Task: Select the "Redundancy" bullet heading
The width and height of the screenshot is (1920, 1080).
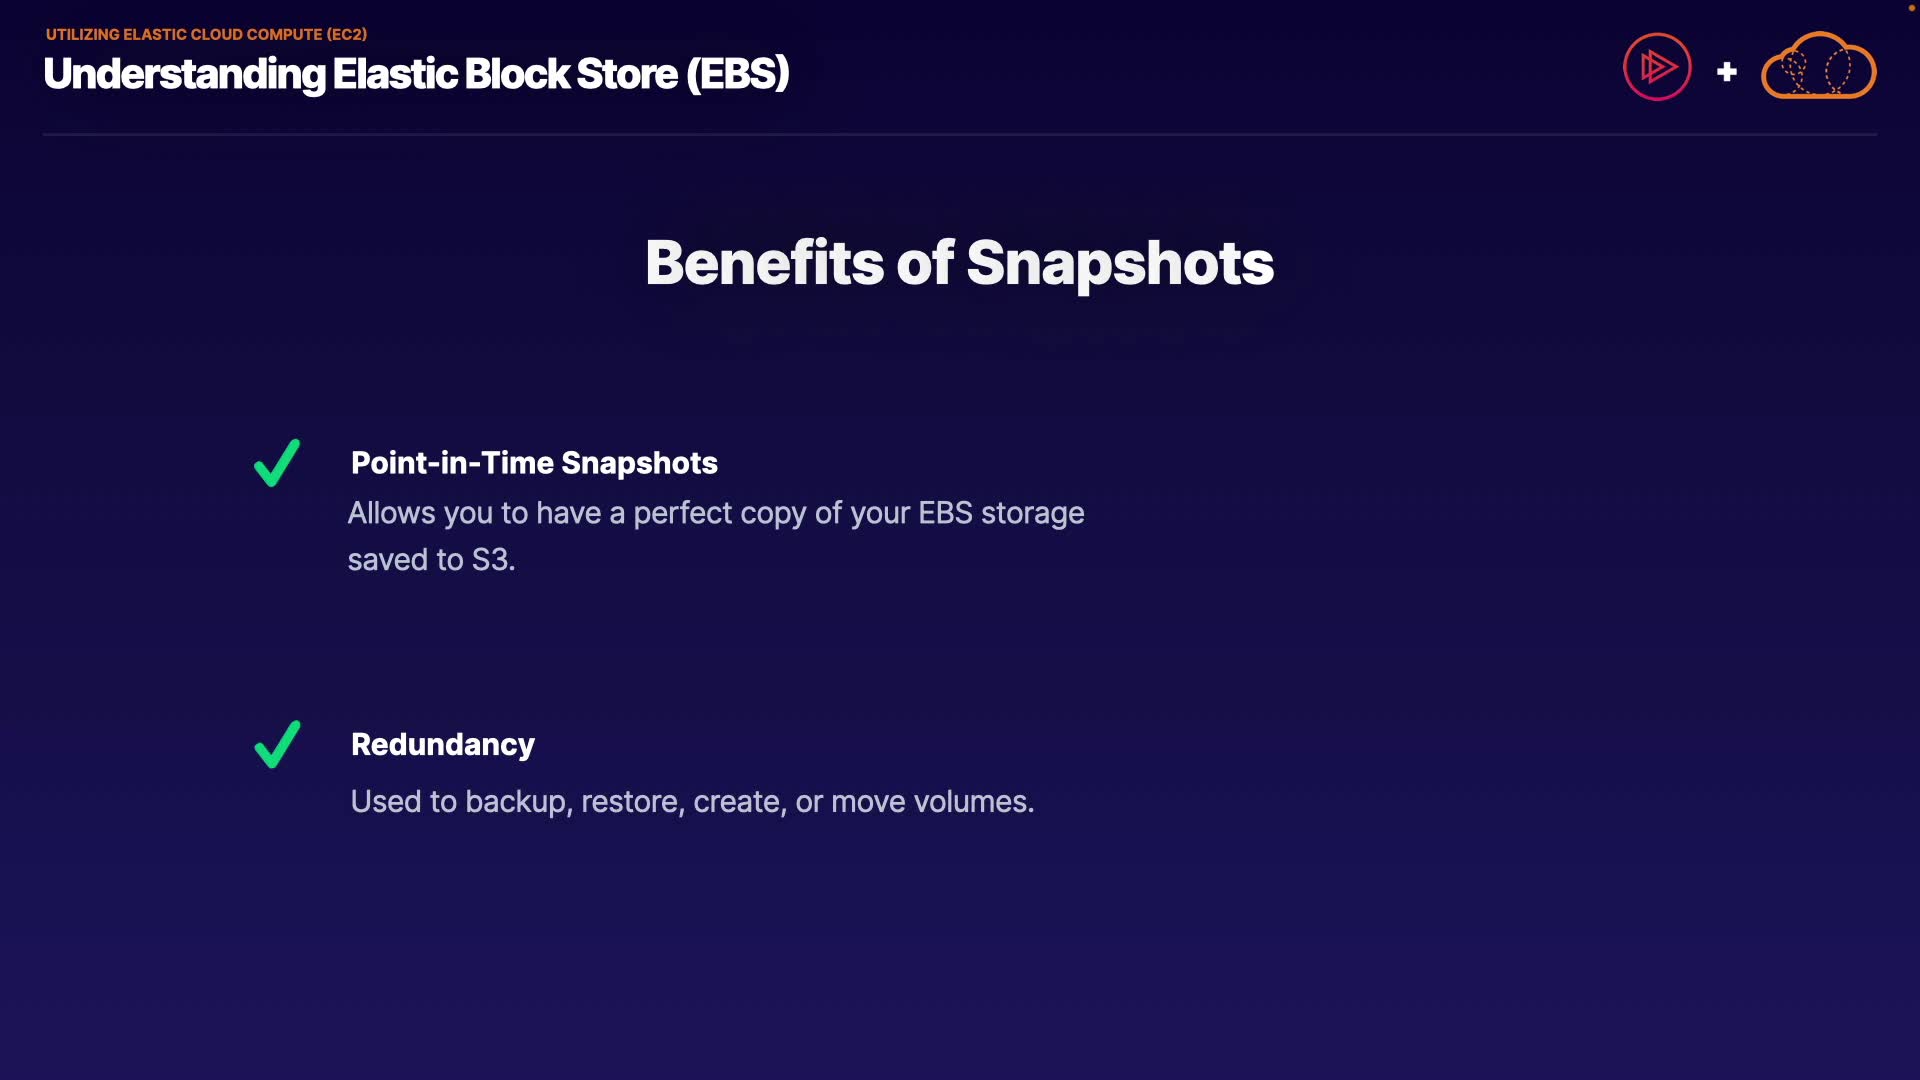Action: click(x=442, y=744)
